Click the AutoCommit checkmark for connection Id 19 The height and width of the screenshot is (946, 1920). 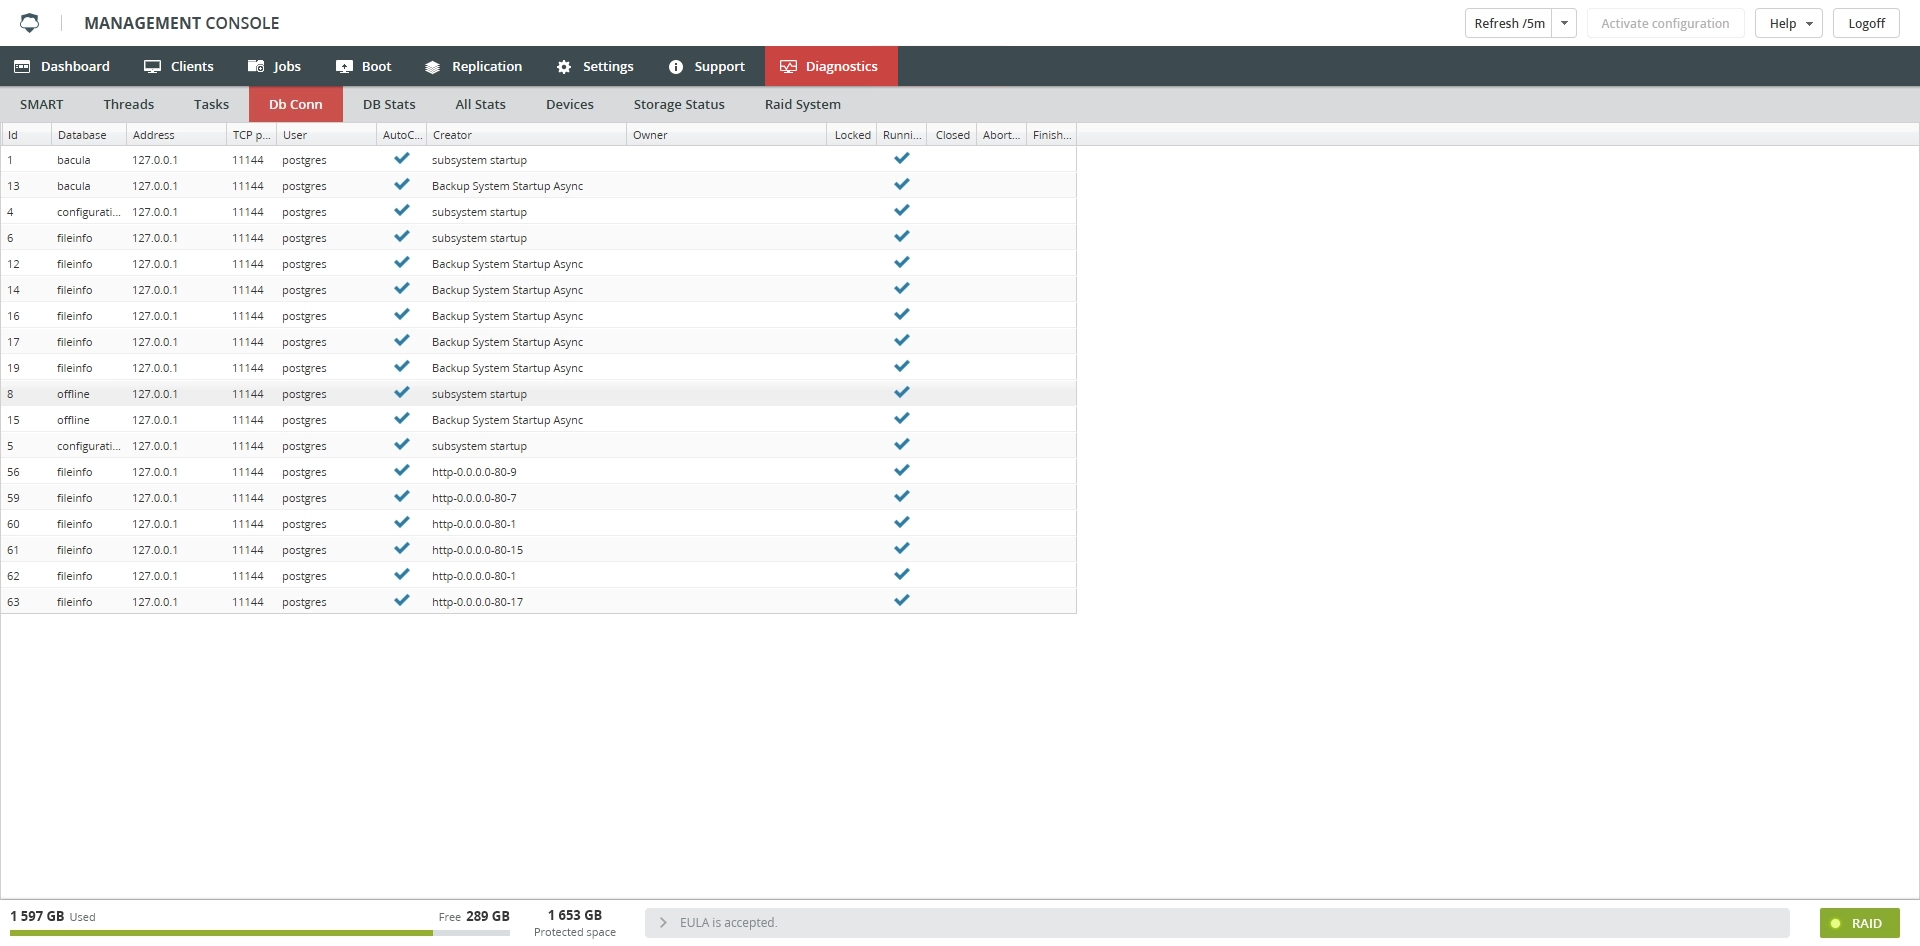pos(402,366)
